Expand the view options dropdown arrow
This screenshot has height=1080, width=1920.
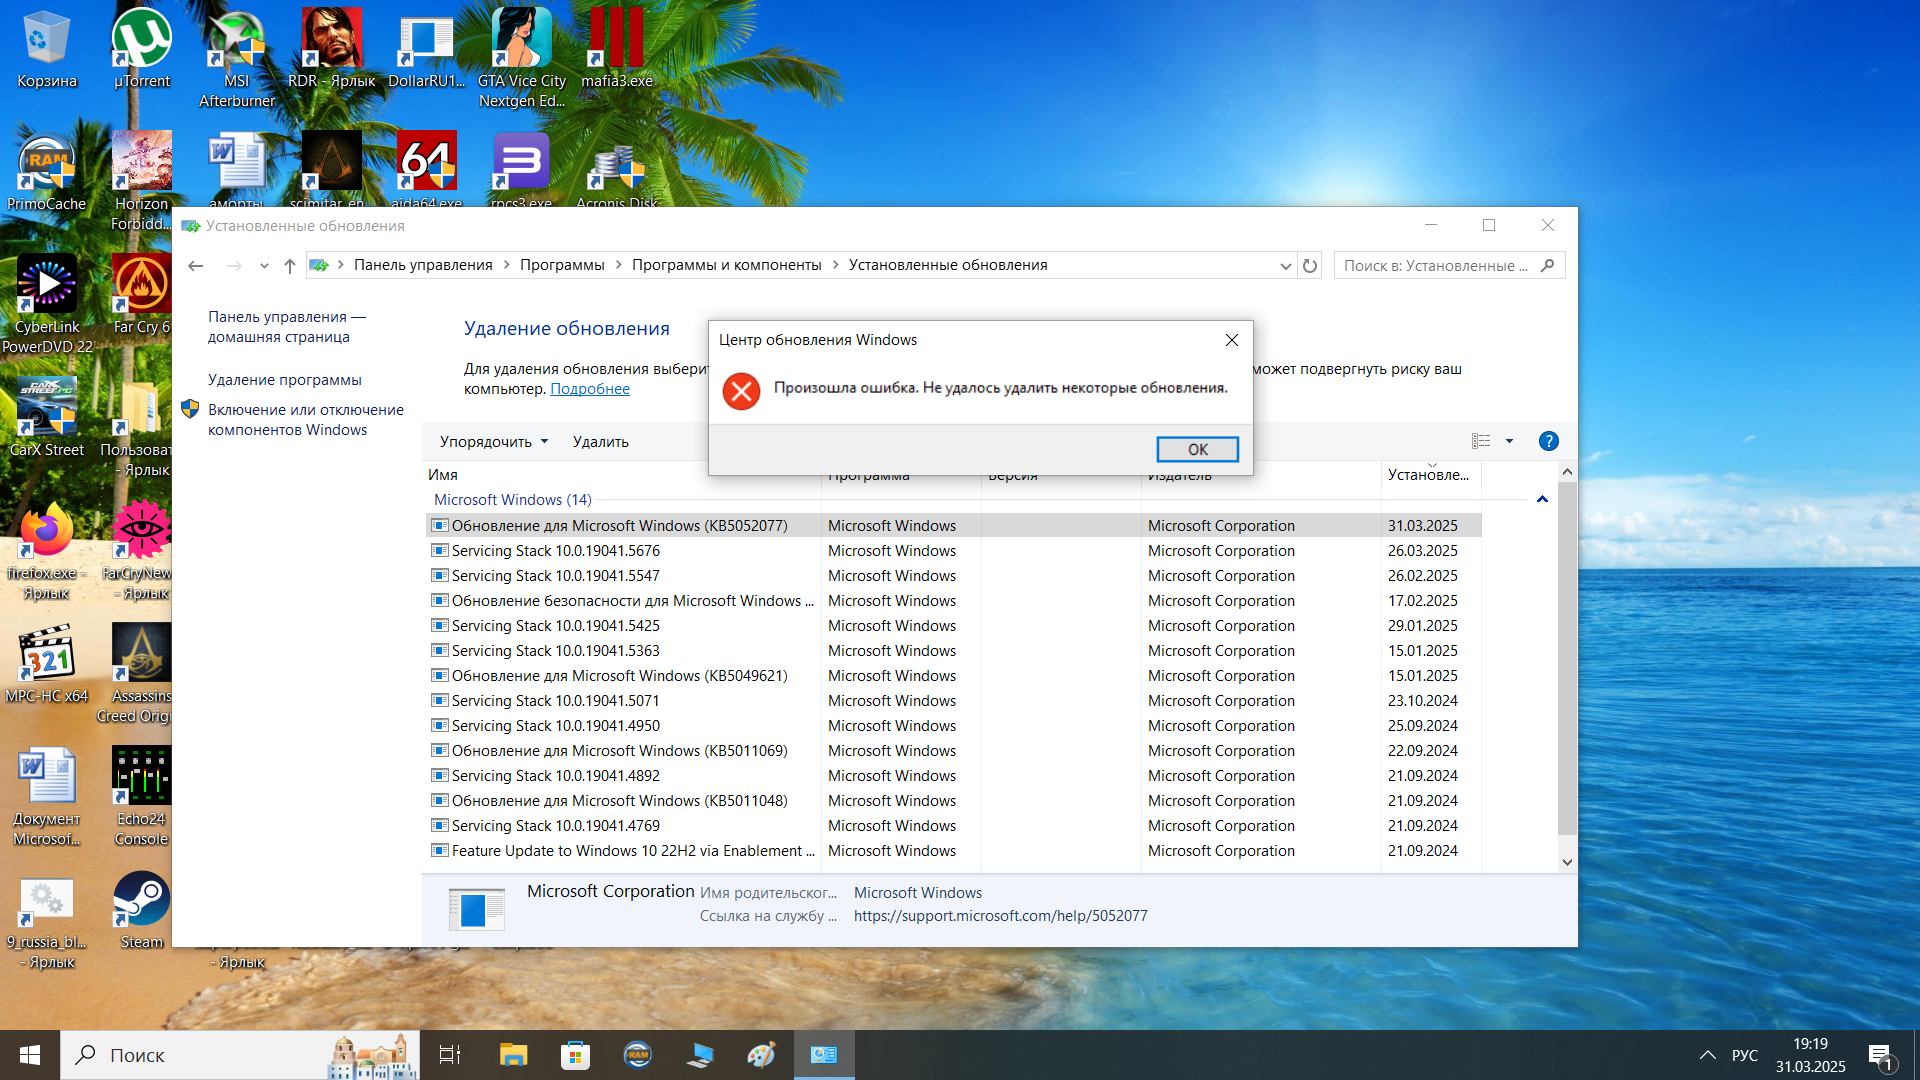(x=1510, y=442)
